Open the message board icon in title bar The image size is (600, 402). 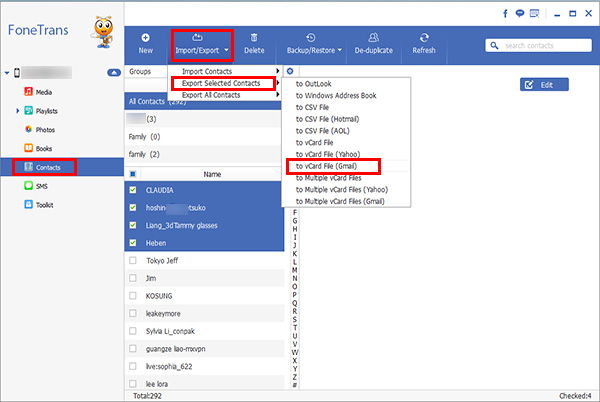[x=534, y=14]
